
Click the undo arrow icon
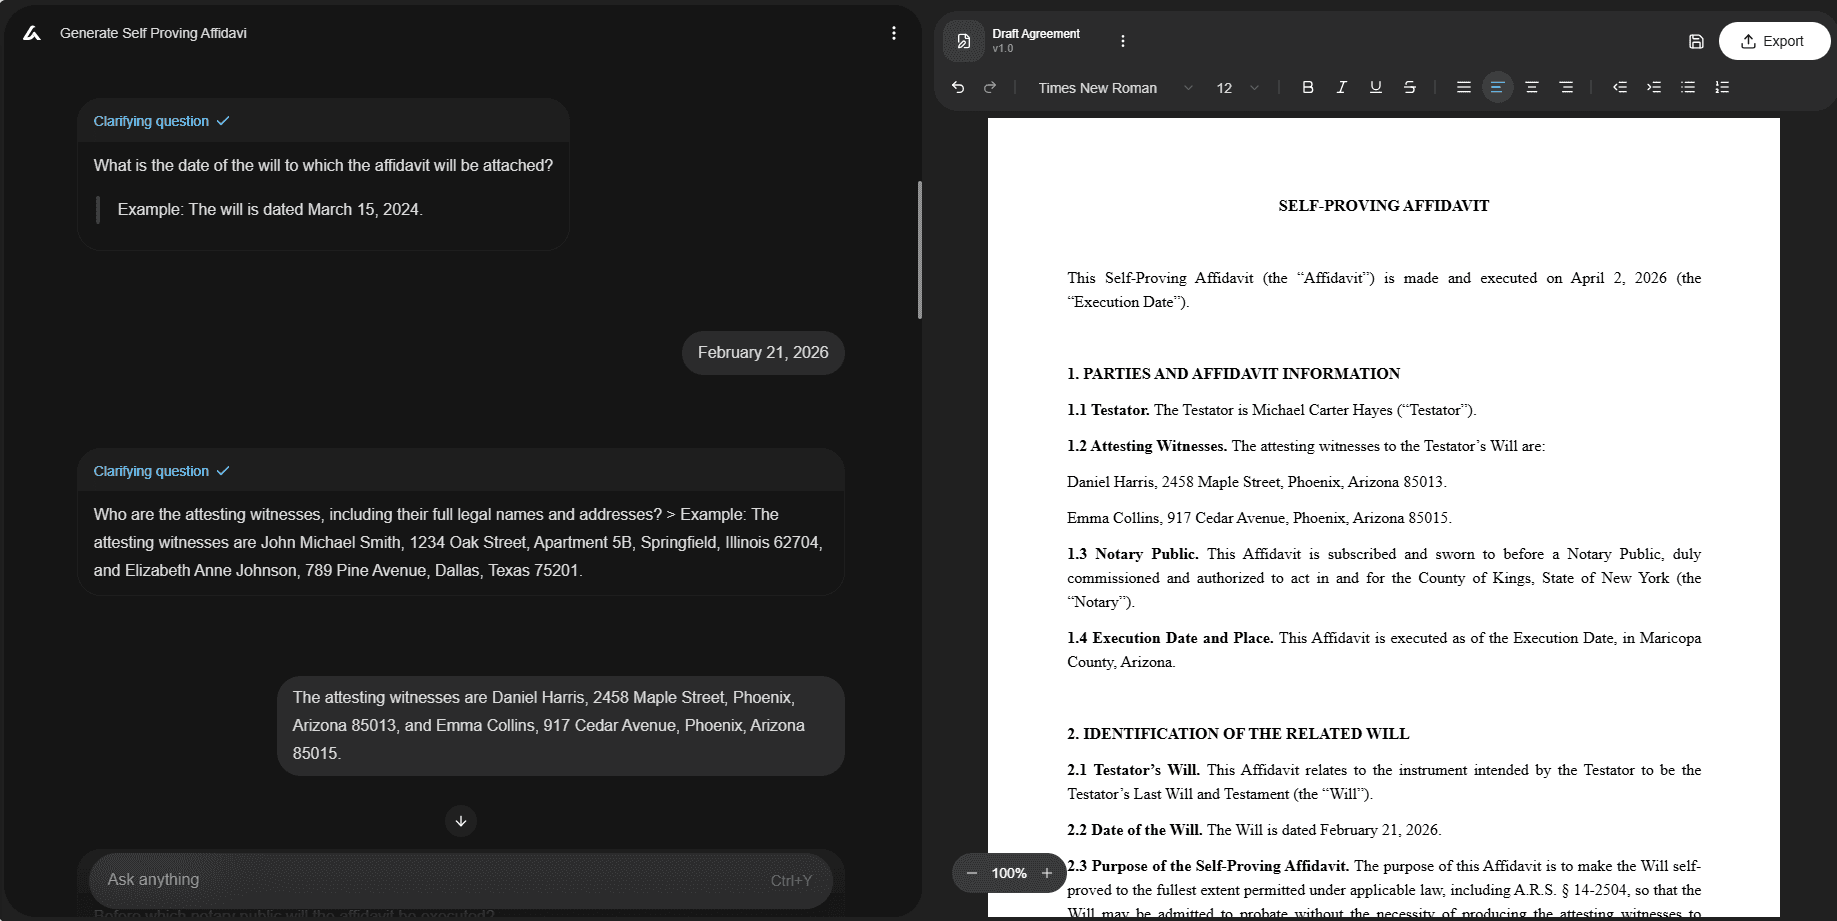tap(957, 87)
